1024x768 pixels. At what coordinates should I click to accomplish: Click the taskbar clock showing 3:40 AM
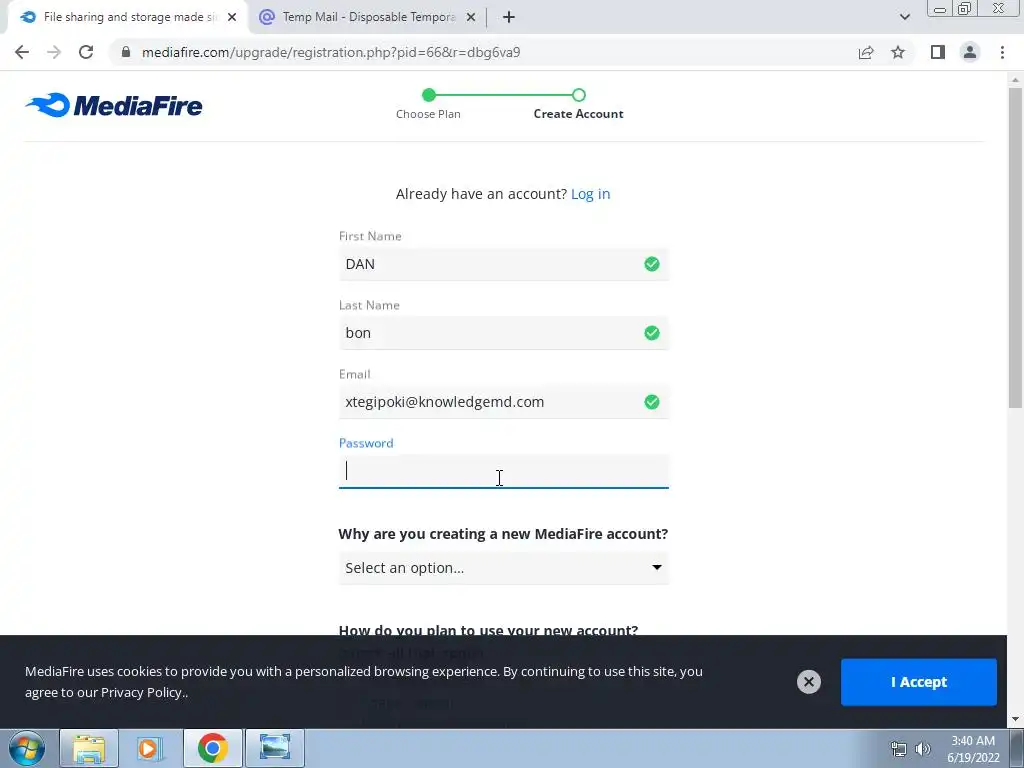(972, 749)
